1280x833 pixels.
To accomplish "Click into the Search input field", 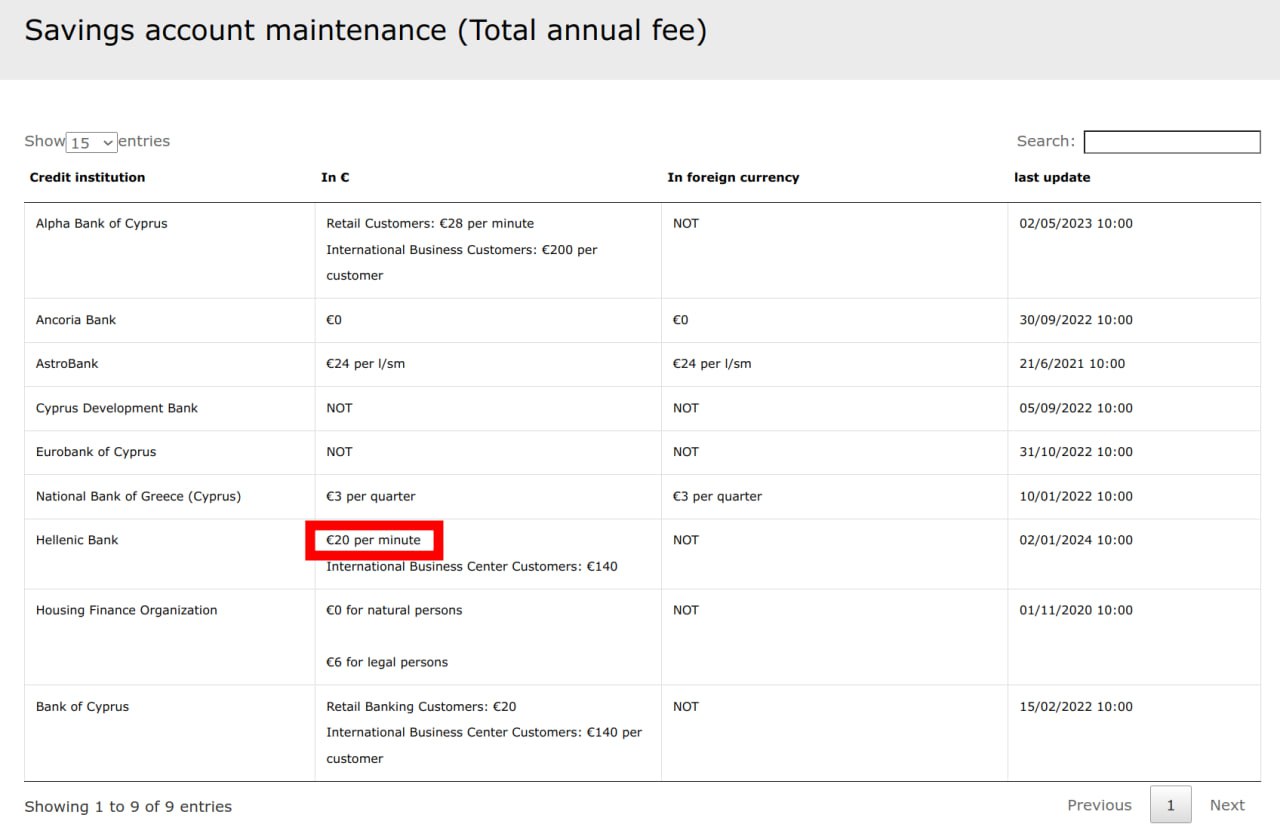I will (1171, 142).
